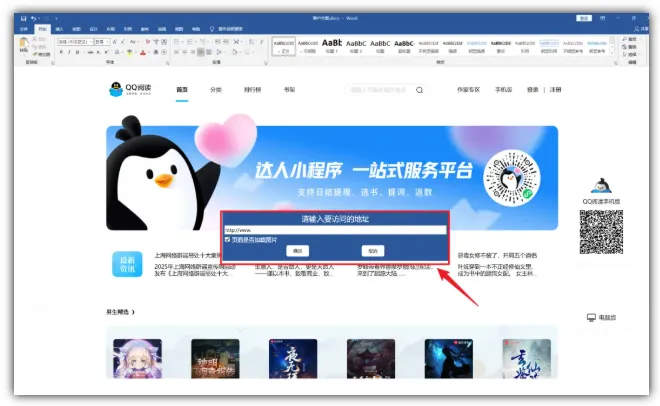
Task: Click the paragraph shading bucket icon
Action: pos(234,52)
